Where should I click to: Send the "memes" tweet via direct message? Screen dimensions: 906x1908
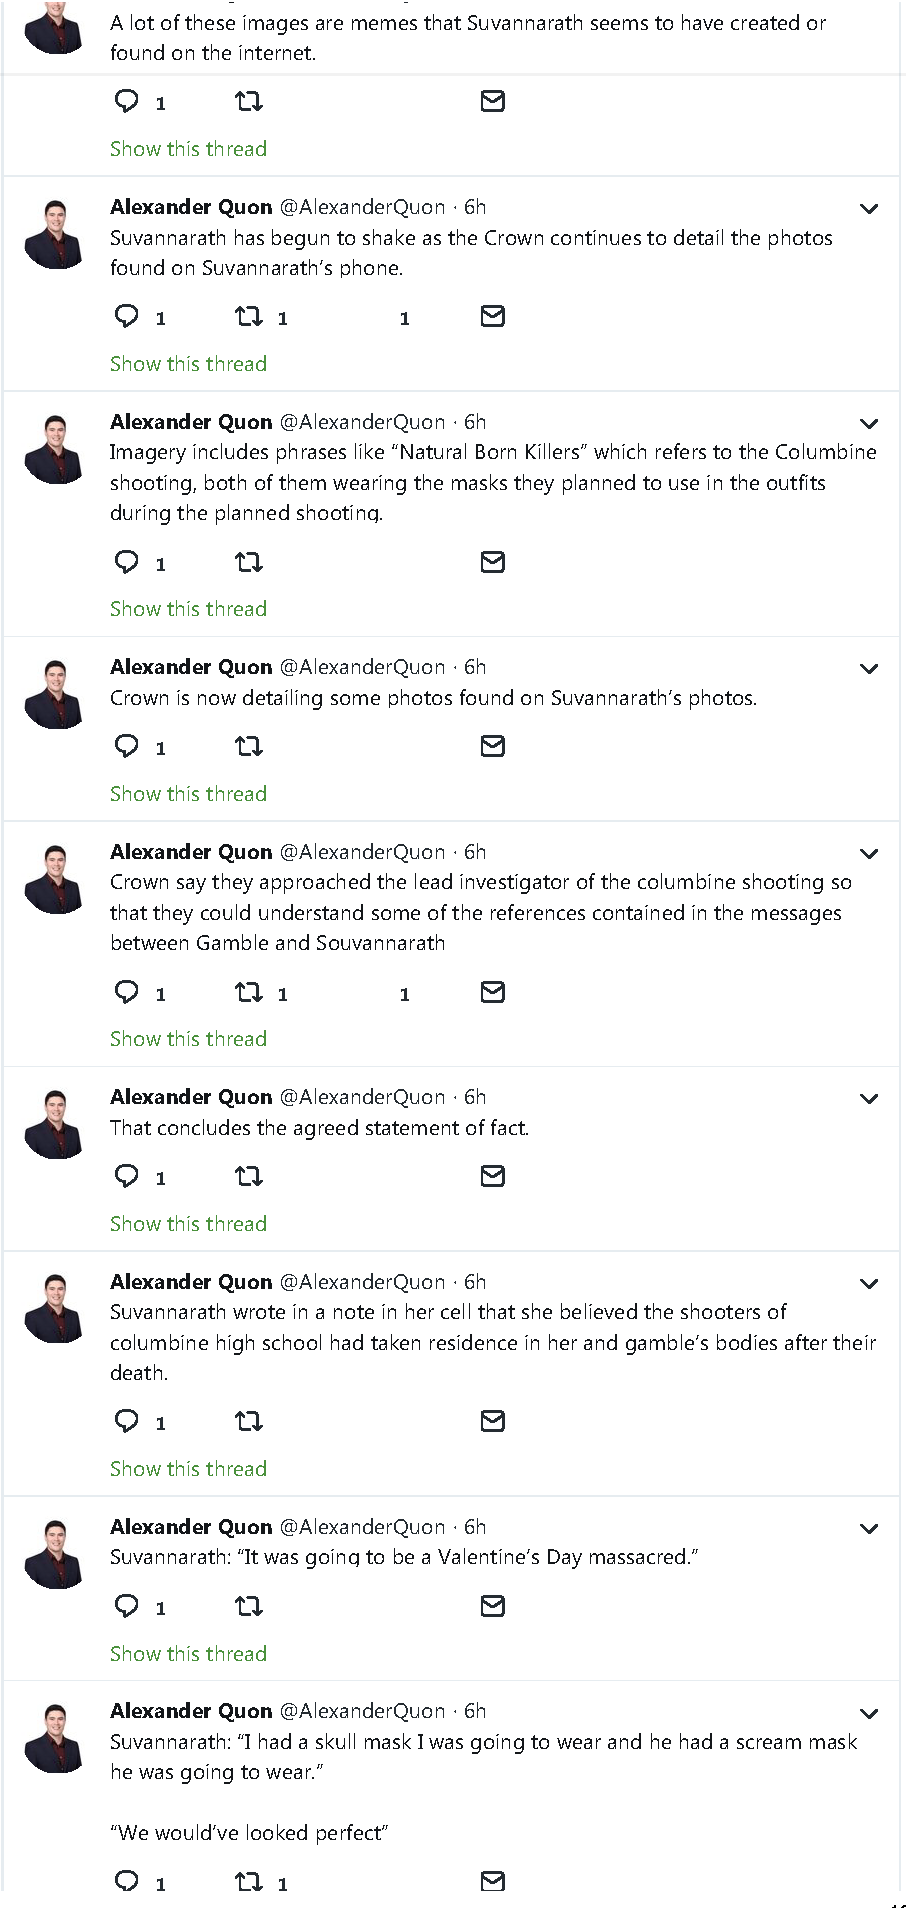pos(492,101)
